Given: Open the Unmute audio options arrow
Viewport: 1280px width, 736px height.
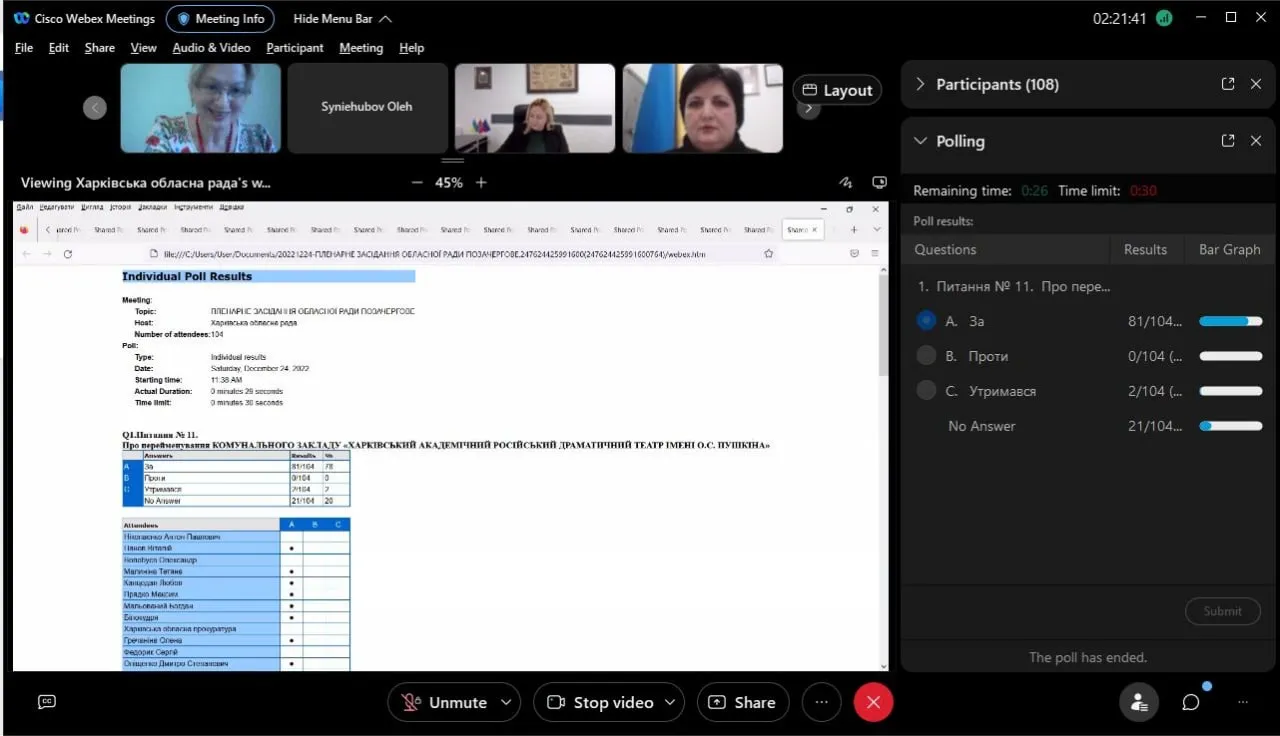Looking at the screenshot, I should coord(506,702).
